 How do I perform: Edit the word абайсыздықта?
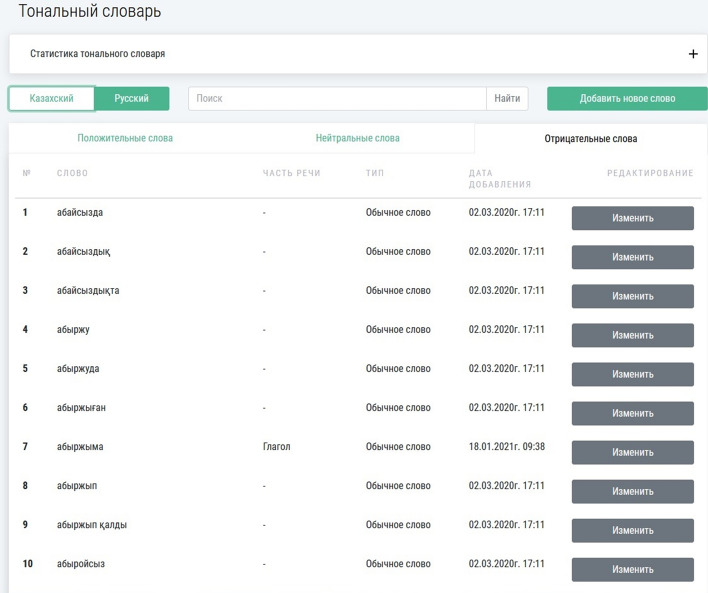[x=632, y=296]
